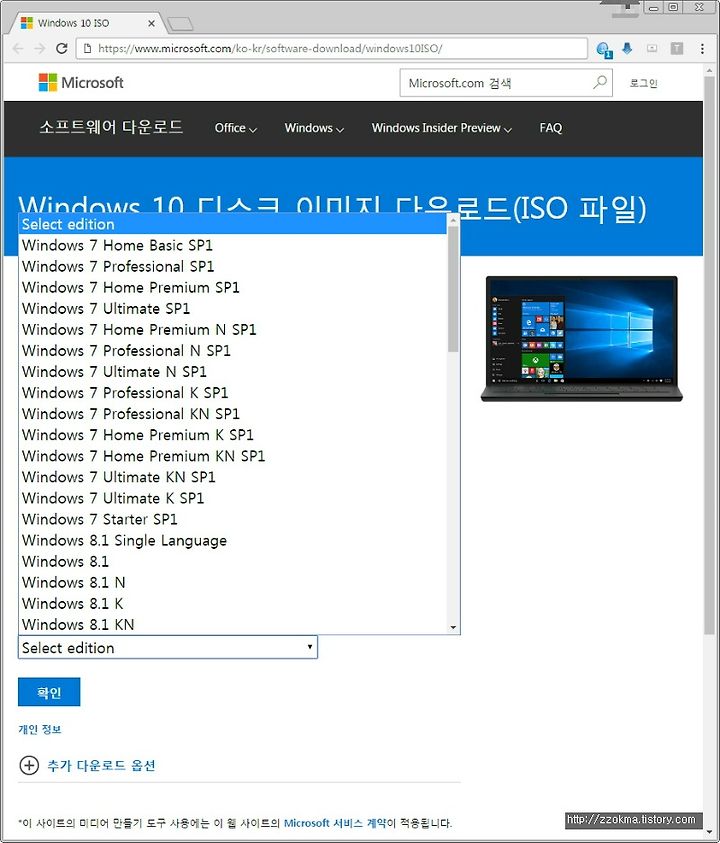Click the globe extension icon with badge
This screenshot has width=720, height=843.
click(x=604, y=49)
